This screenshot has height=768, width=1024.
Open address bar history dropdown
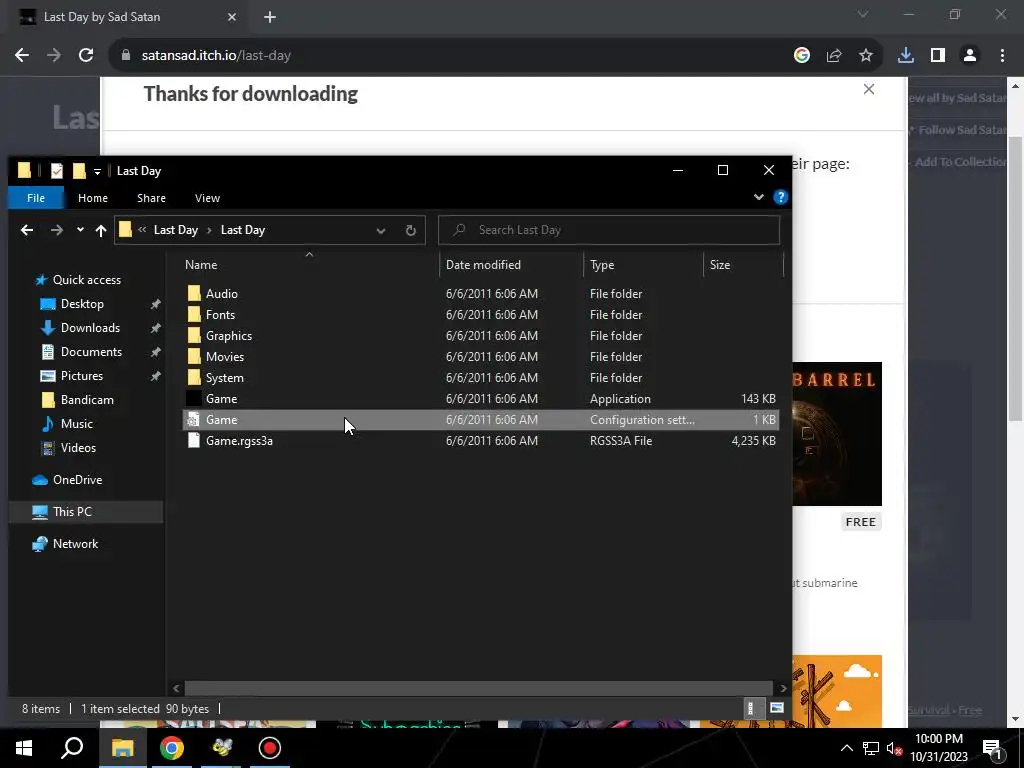381,231
